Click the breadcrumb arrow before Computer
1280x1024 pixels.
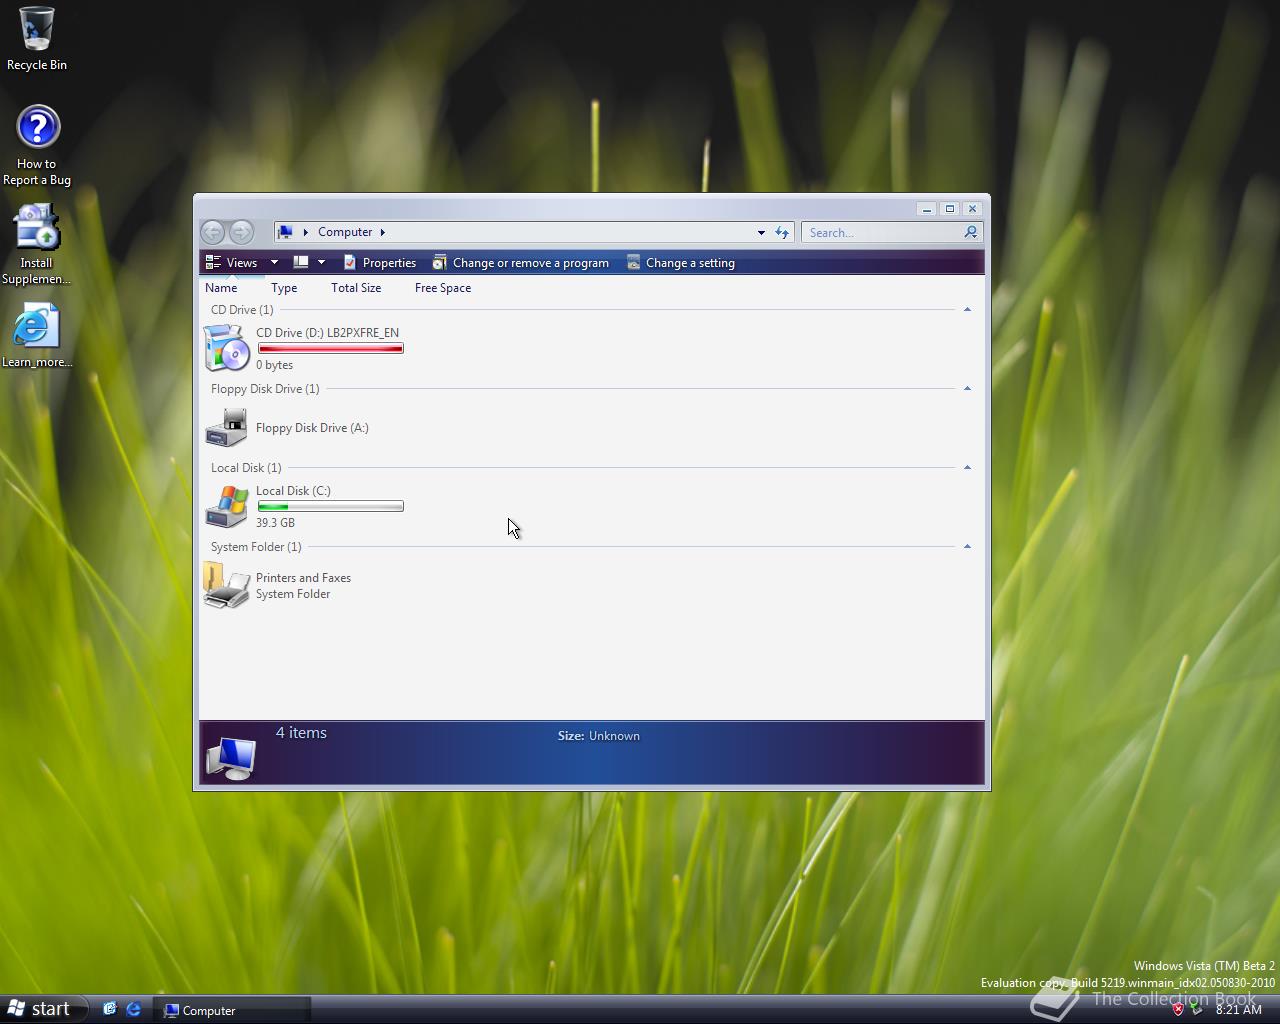pyautogui.click(x=305, y=232)
